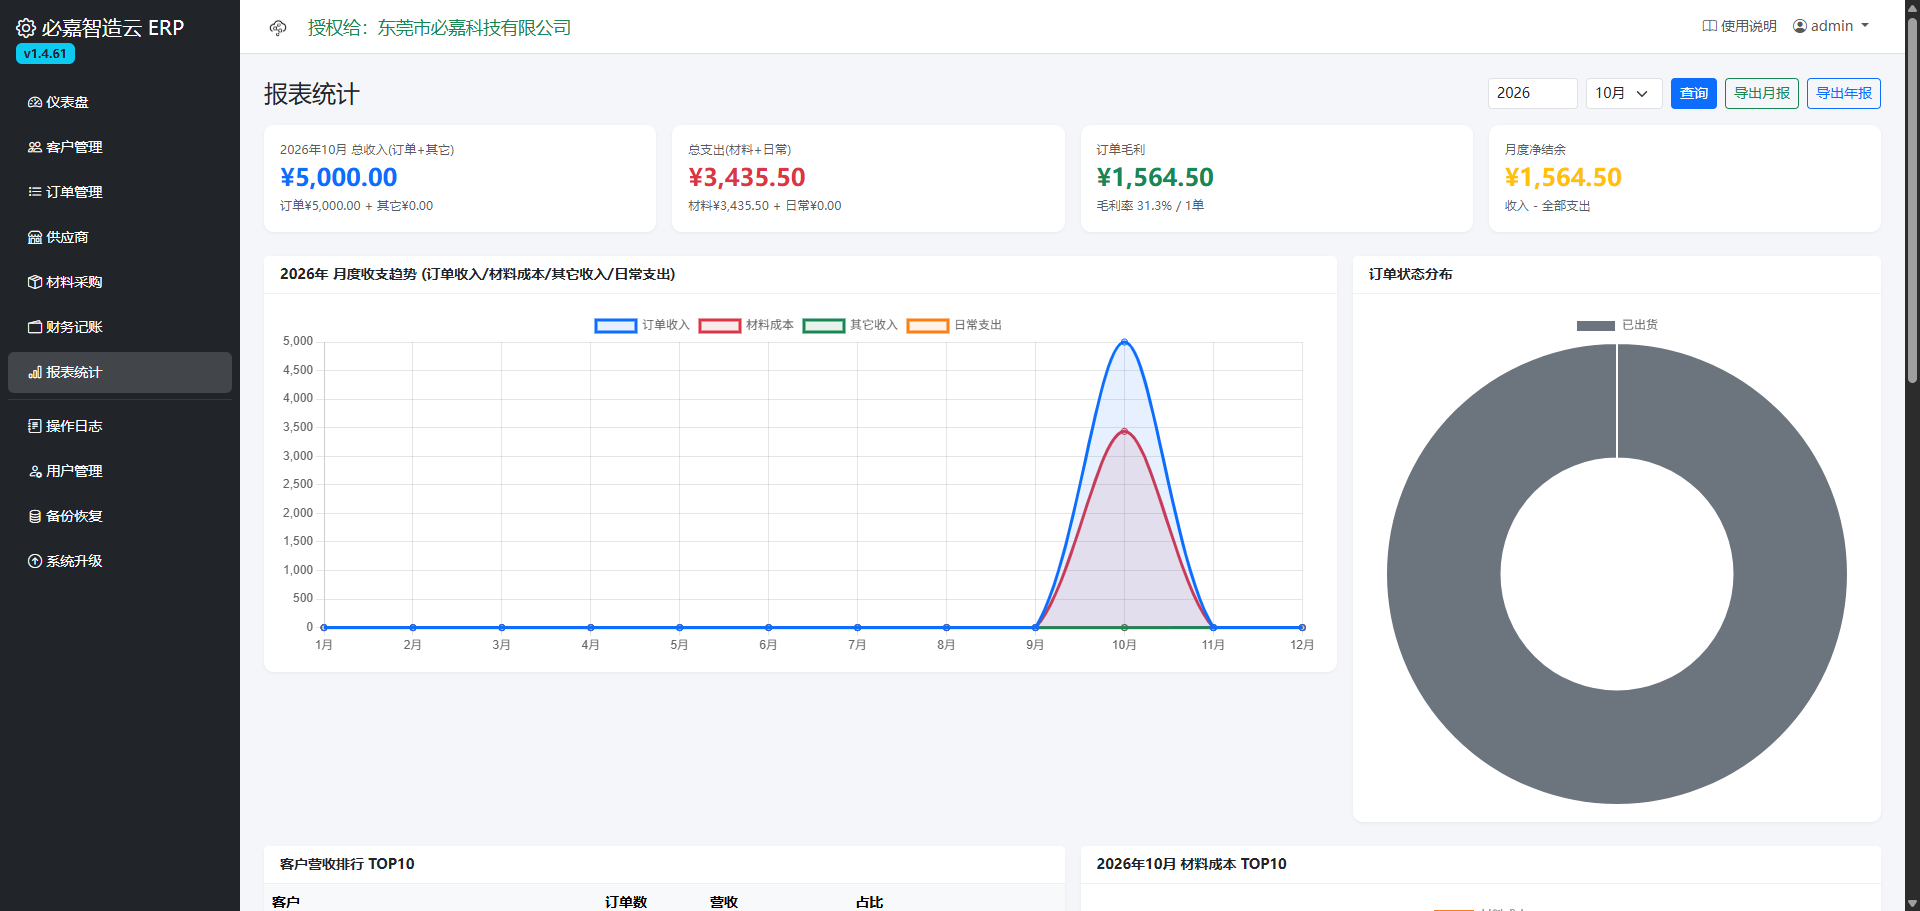
Task: Open the 使用说明 help link
Action: pyautogui.click(x=1740, y=26)
